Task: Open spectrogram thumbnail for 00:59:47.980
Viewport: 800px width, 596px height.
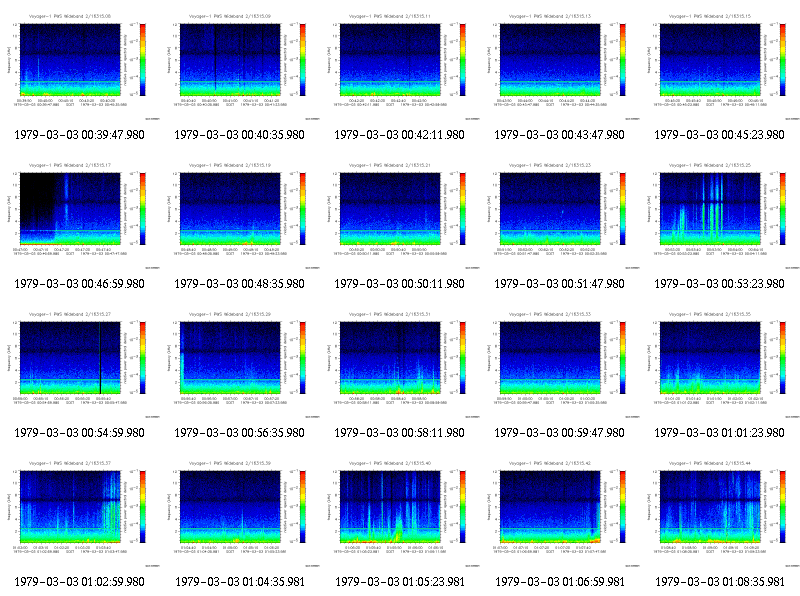Action: coord(560,362)
